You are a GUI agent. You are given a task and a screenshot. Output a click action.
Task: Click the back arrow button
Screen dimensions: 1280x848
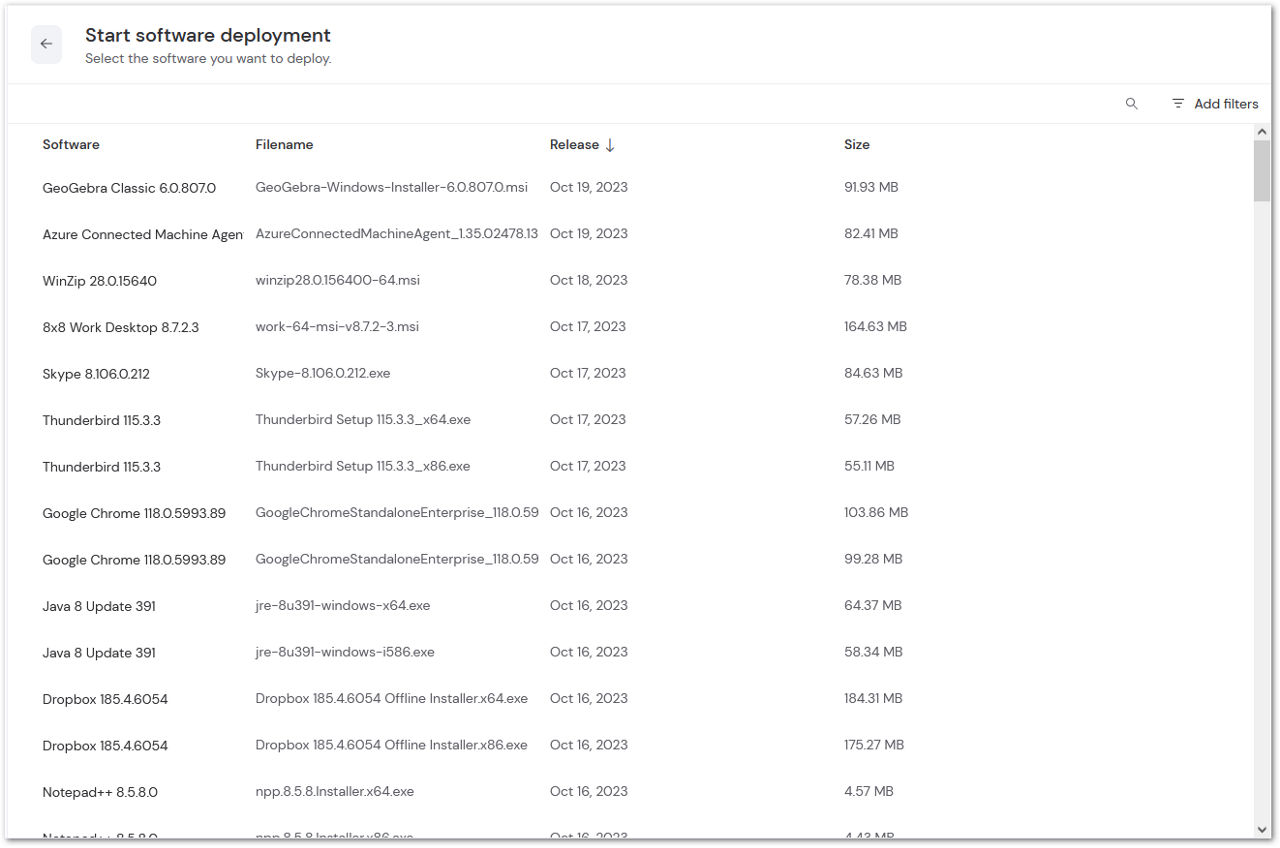pos(46,44)
